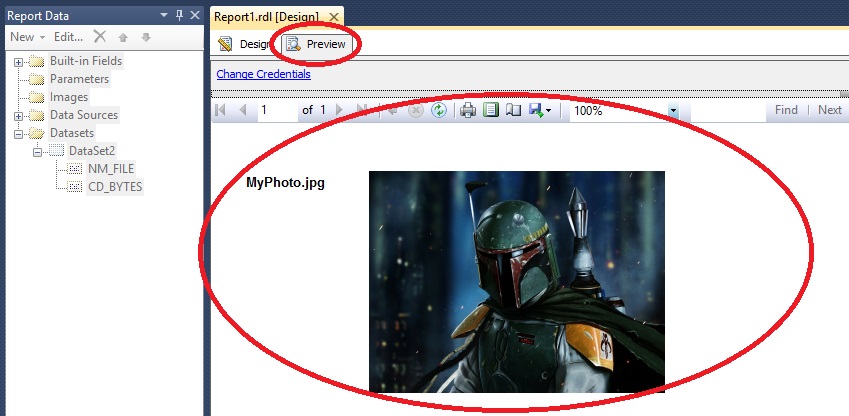Go to previous page of report
The width and height of the screenshot is (849, 416).
243,110
